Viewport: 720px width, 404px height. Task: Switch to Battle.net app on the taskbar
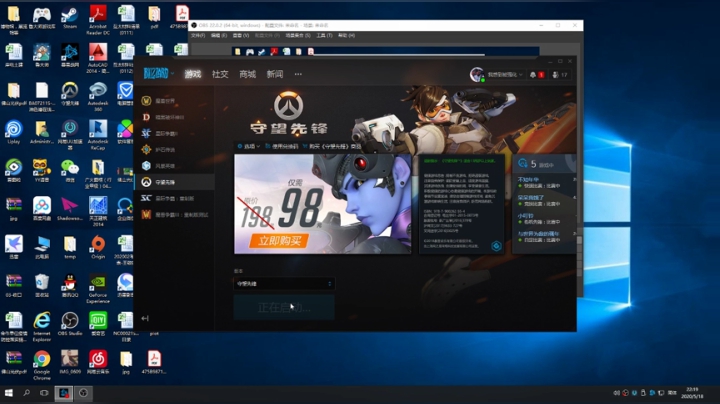(x=64, y=393)
